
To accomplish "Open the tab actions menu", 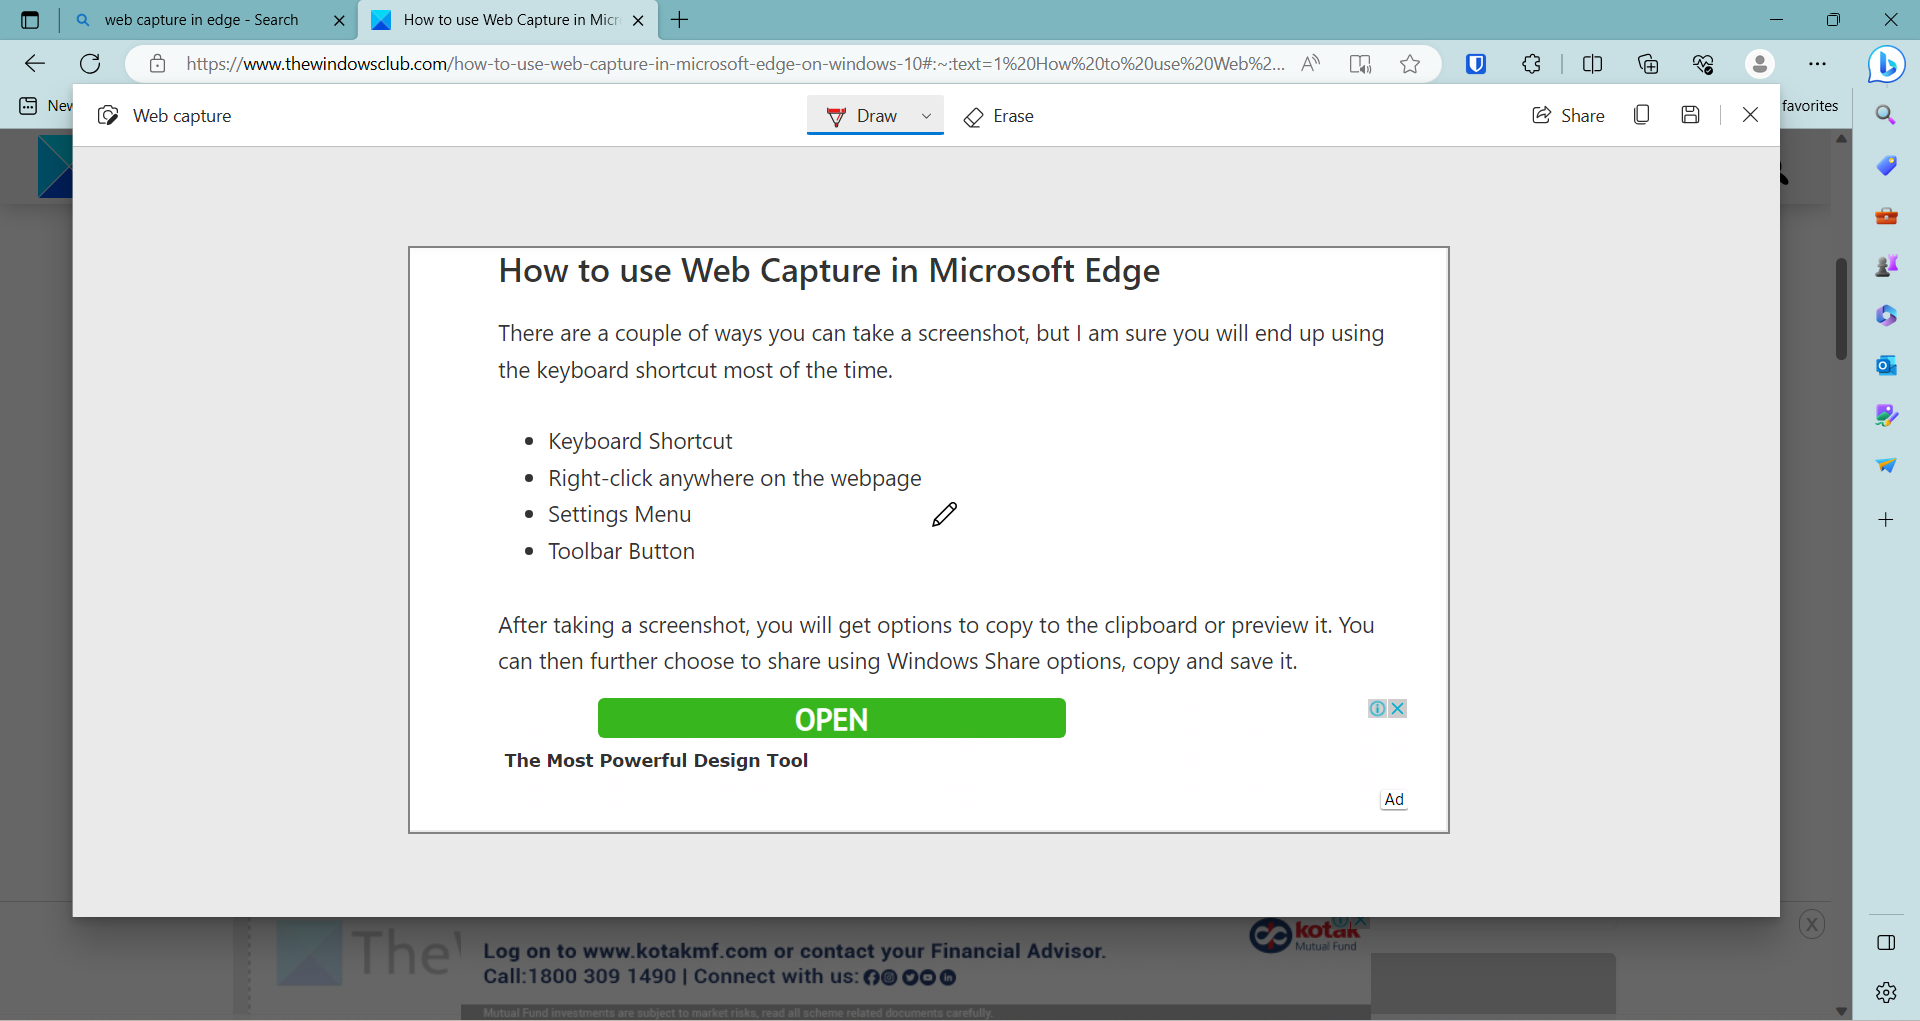I will point(30,20).
